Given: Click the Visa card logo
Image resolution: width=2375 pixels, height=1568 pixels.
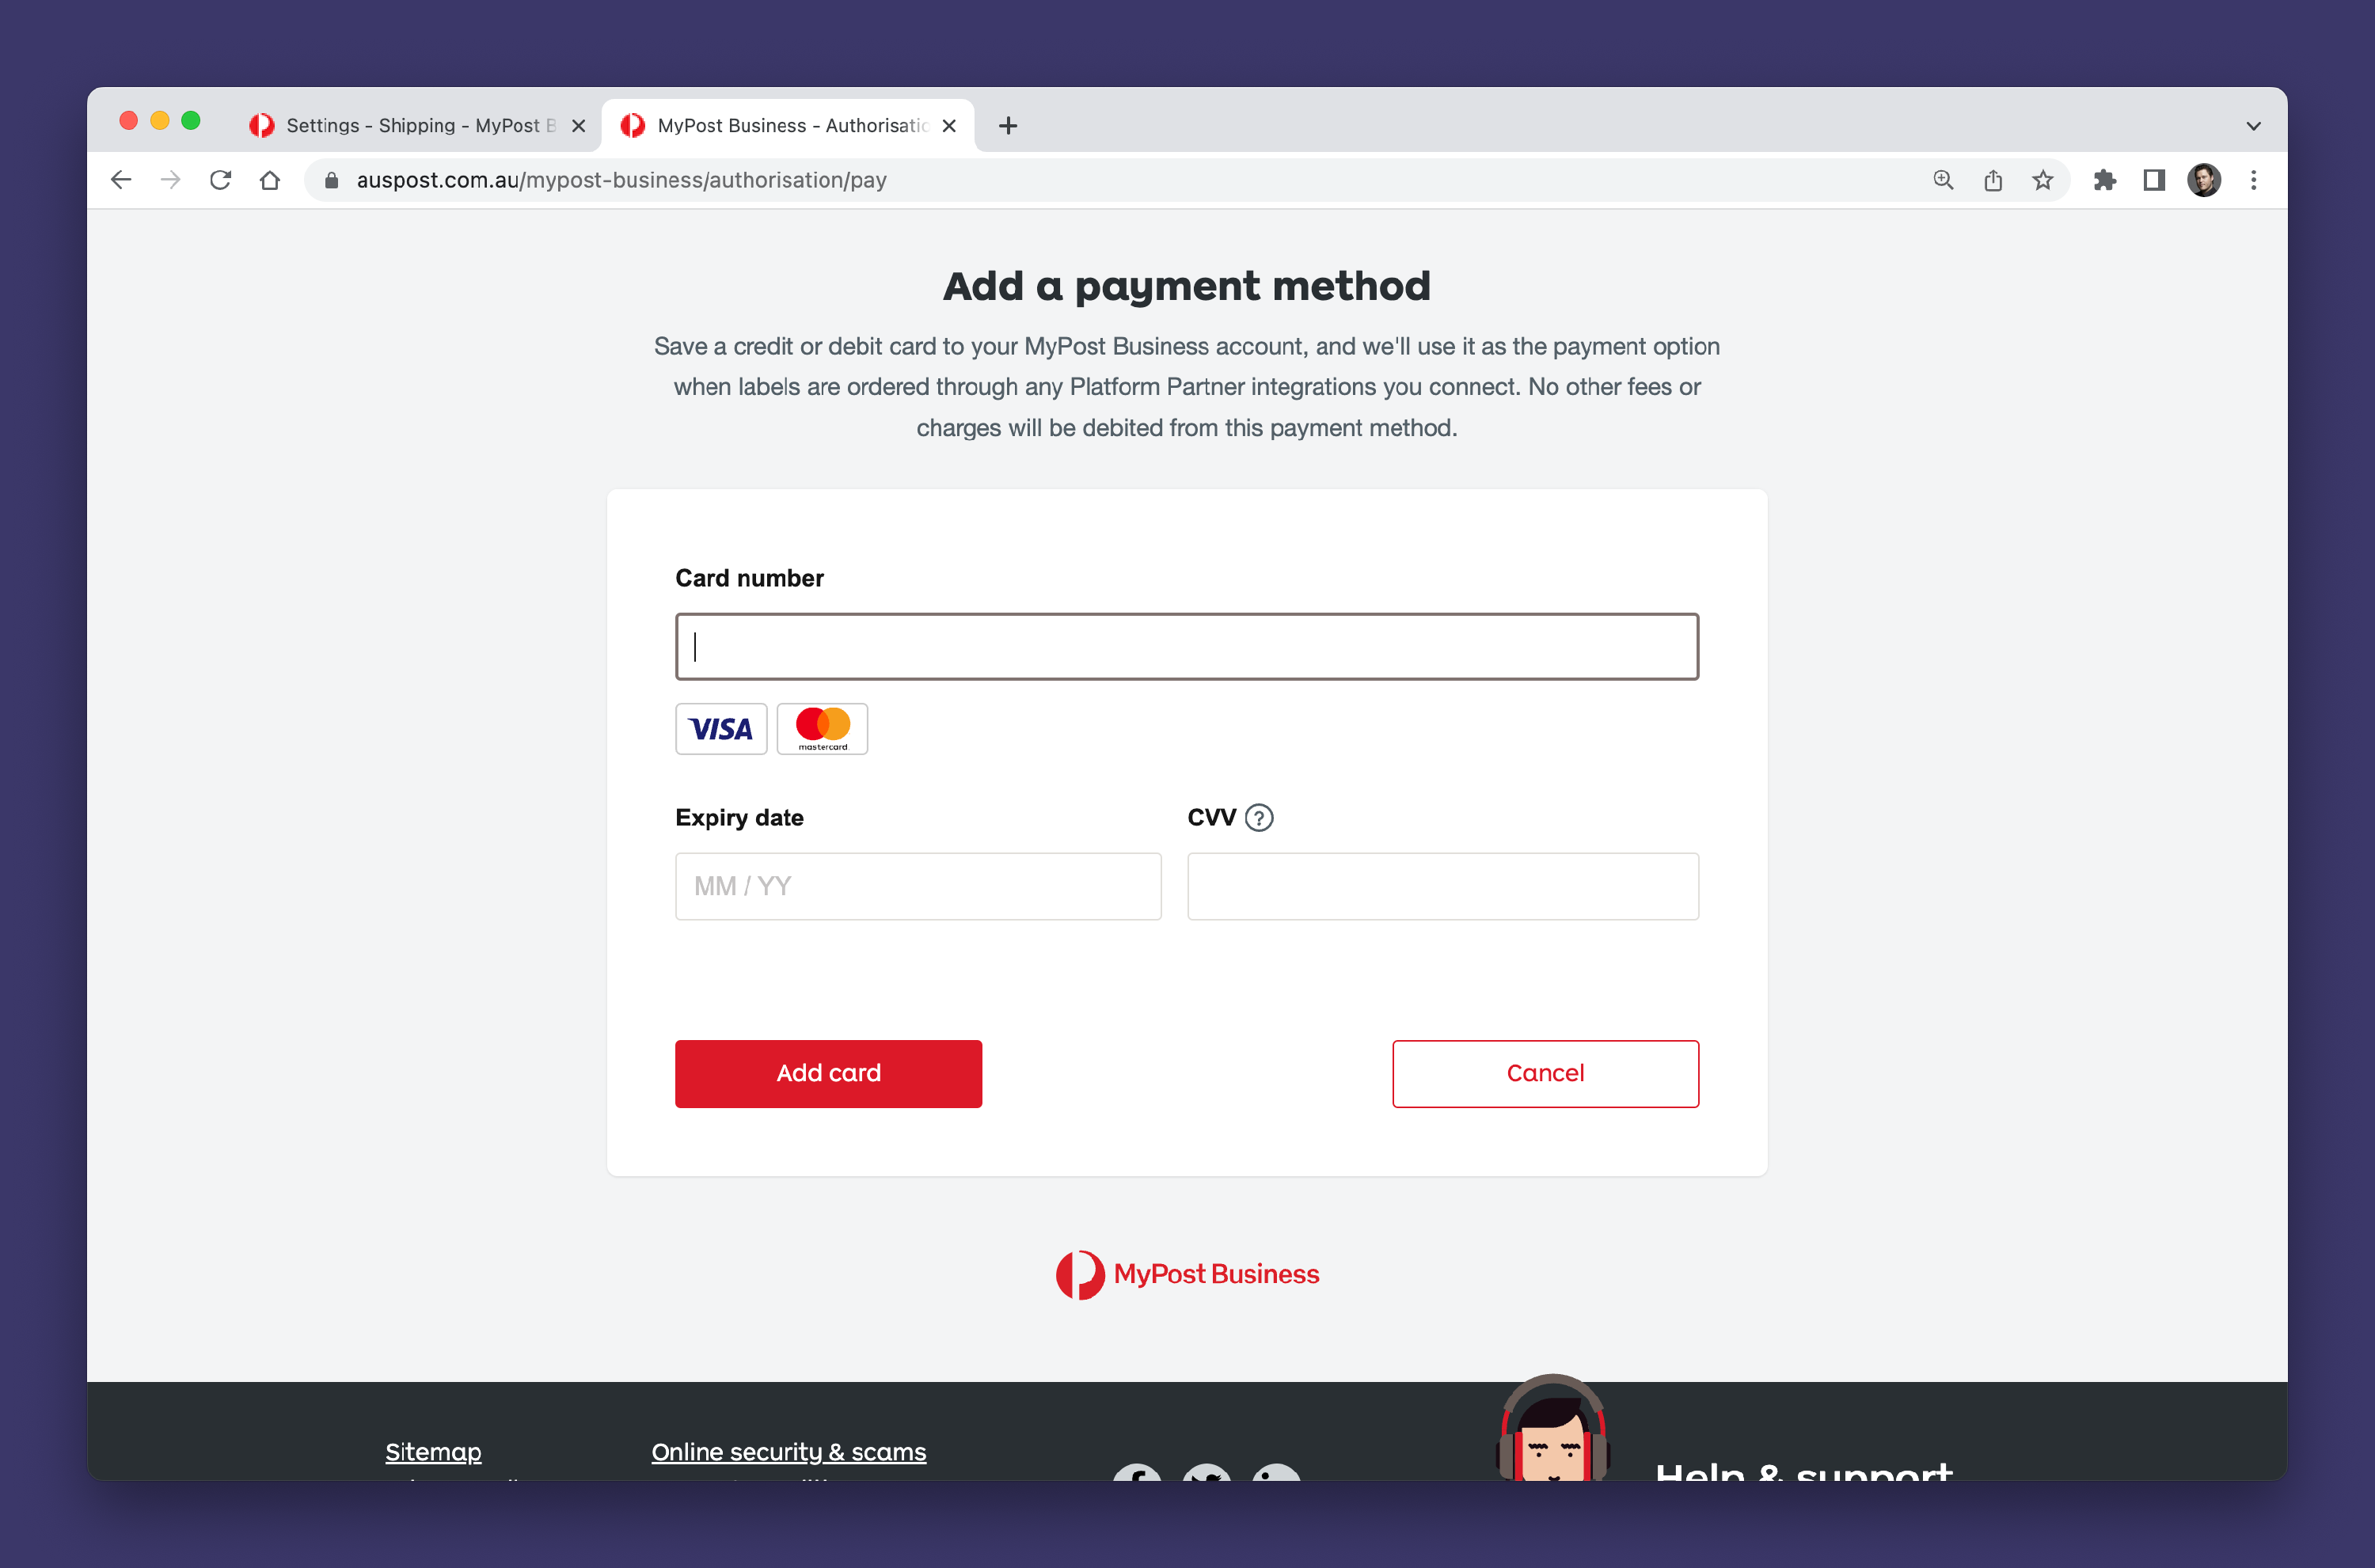Looking at the screenshot, I should [721, 729].
